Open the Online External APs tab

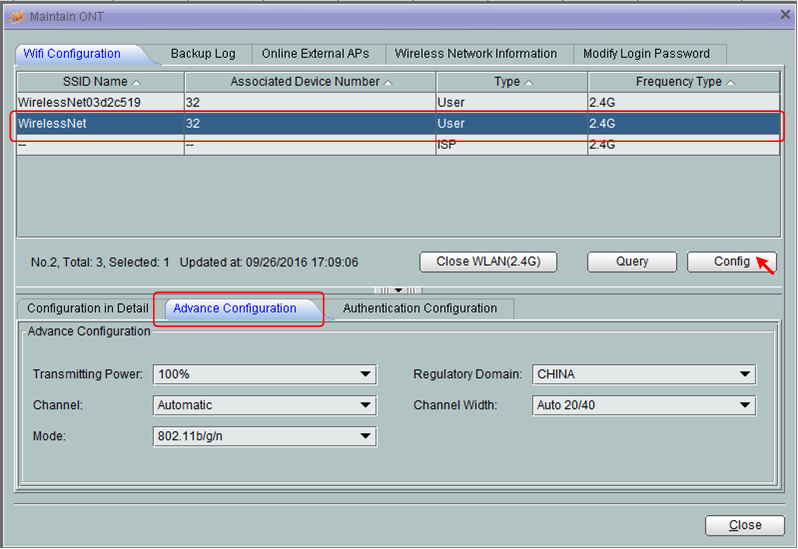(x=315, y=54)
